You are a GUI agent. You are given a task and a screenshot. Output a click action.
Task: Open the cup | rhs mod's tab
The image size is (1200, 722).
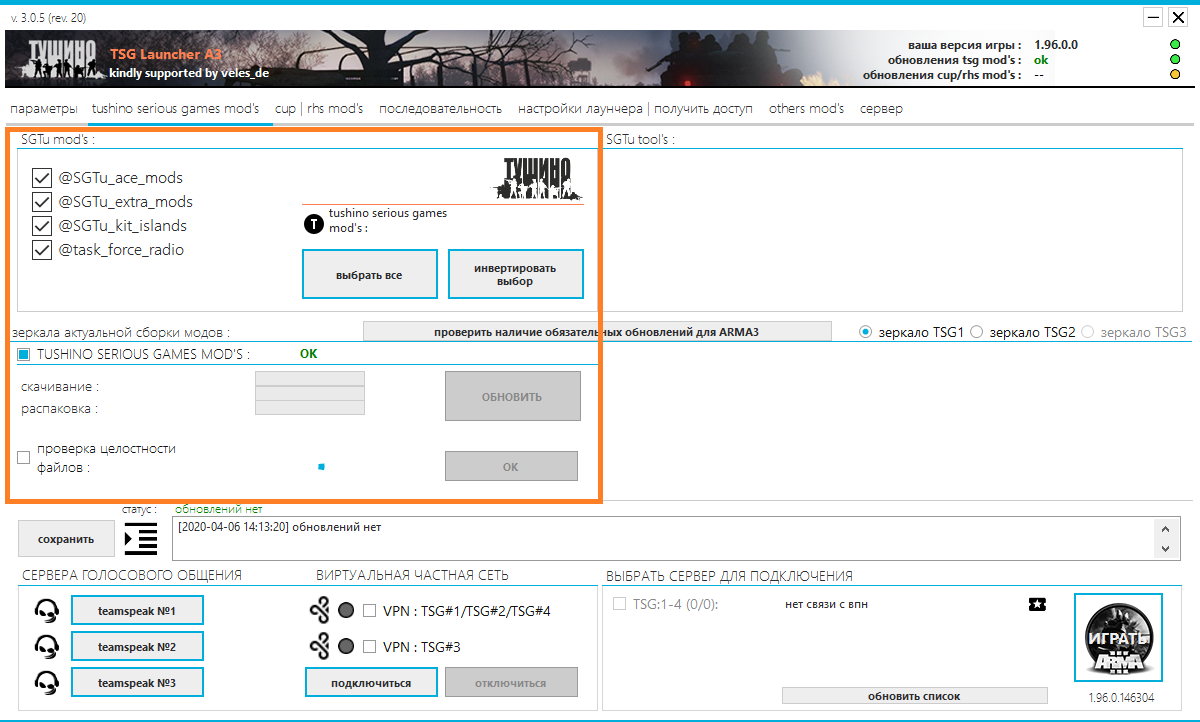pyautogui.click(x=319, y=109)
